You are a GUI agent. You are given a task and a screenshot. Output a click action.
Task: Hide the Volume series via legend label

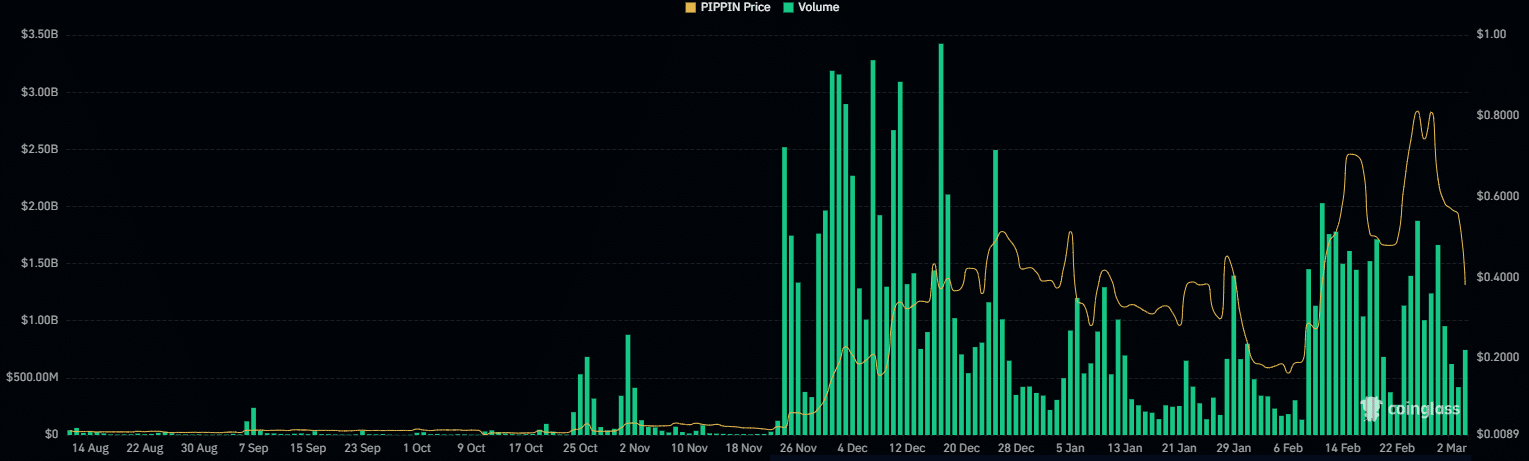pos(818,7)
